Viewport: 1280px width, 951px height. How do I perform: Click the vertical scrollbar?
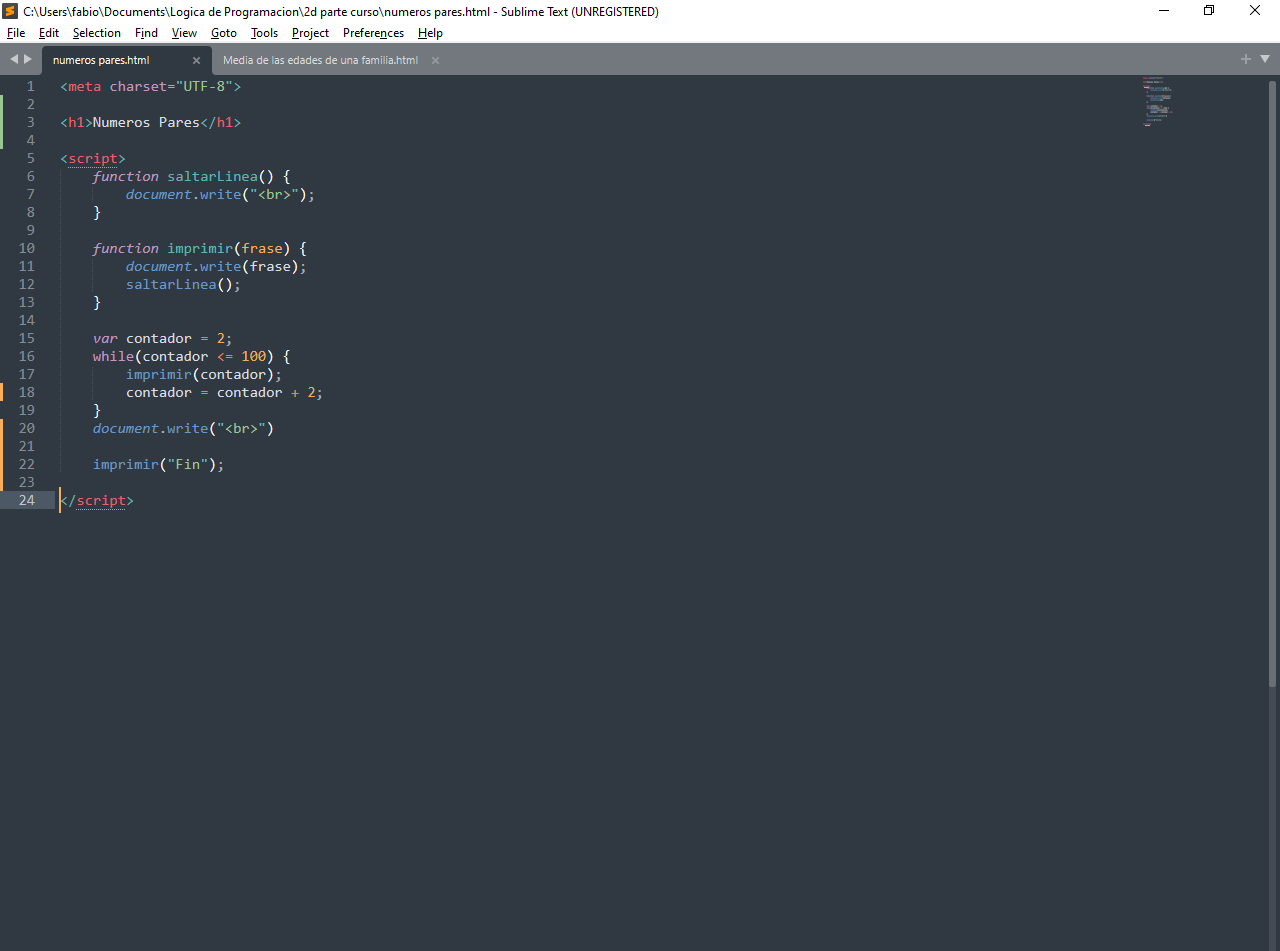[1273, 382]
